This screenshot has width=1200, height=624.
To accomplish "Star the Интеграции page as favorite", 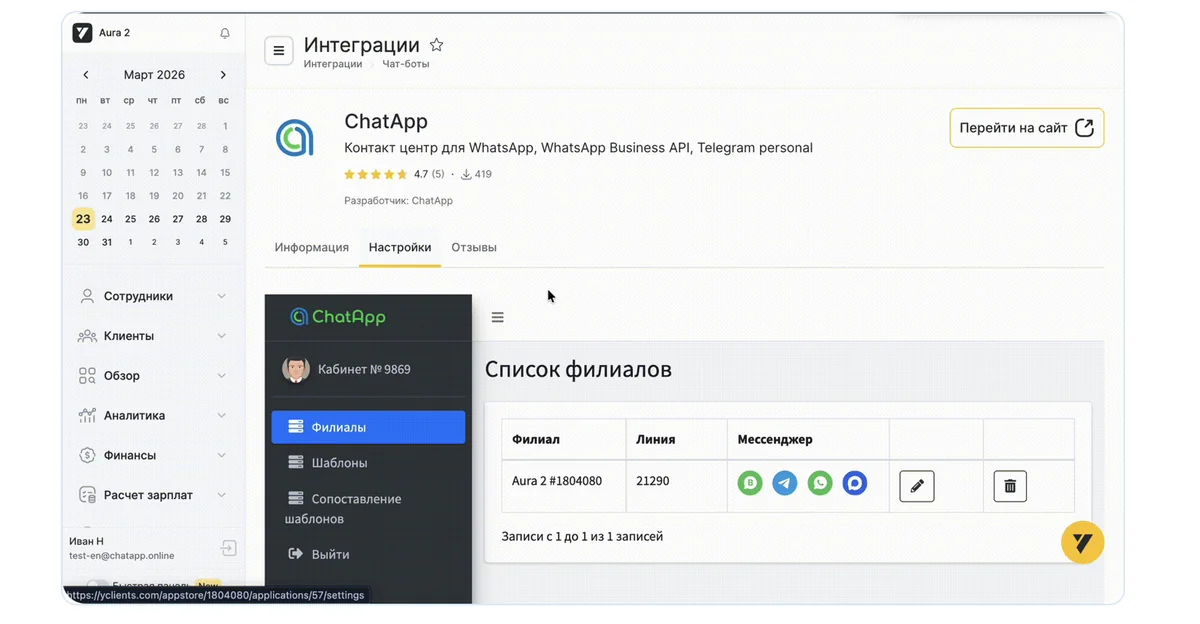I will (436, 45).
